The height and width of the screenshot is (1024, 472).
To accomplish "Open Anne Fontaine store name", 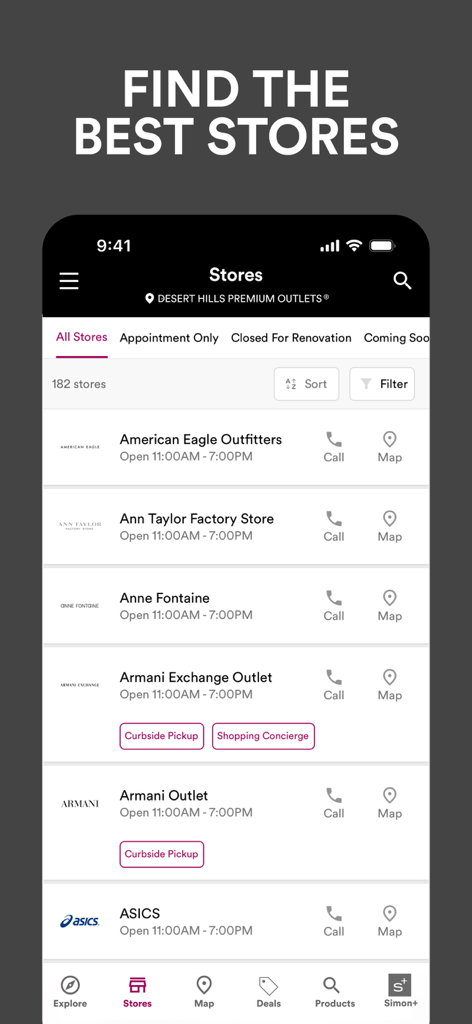I will click(x=165, y=598).
